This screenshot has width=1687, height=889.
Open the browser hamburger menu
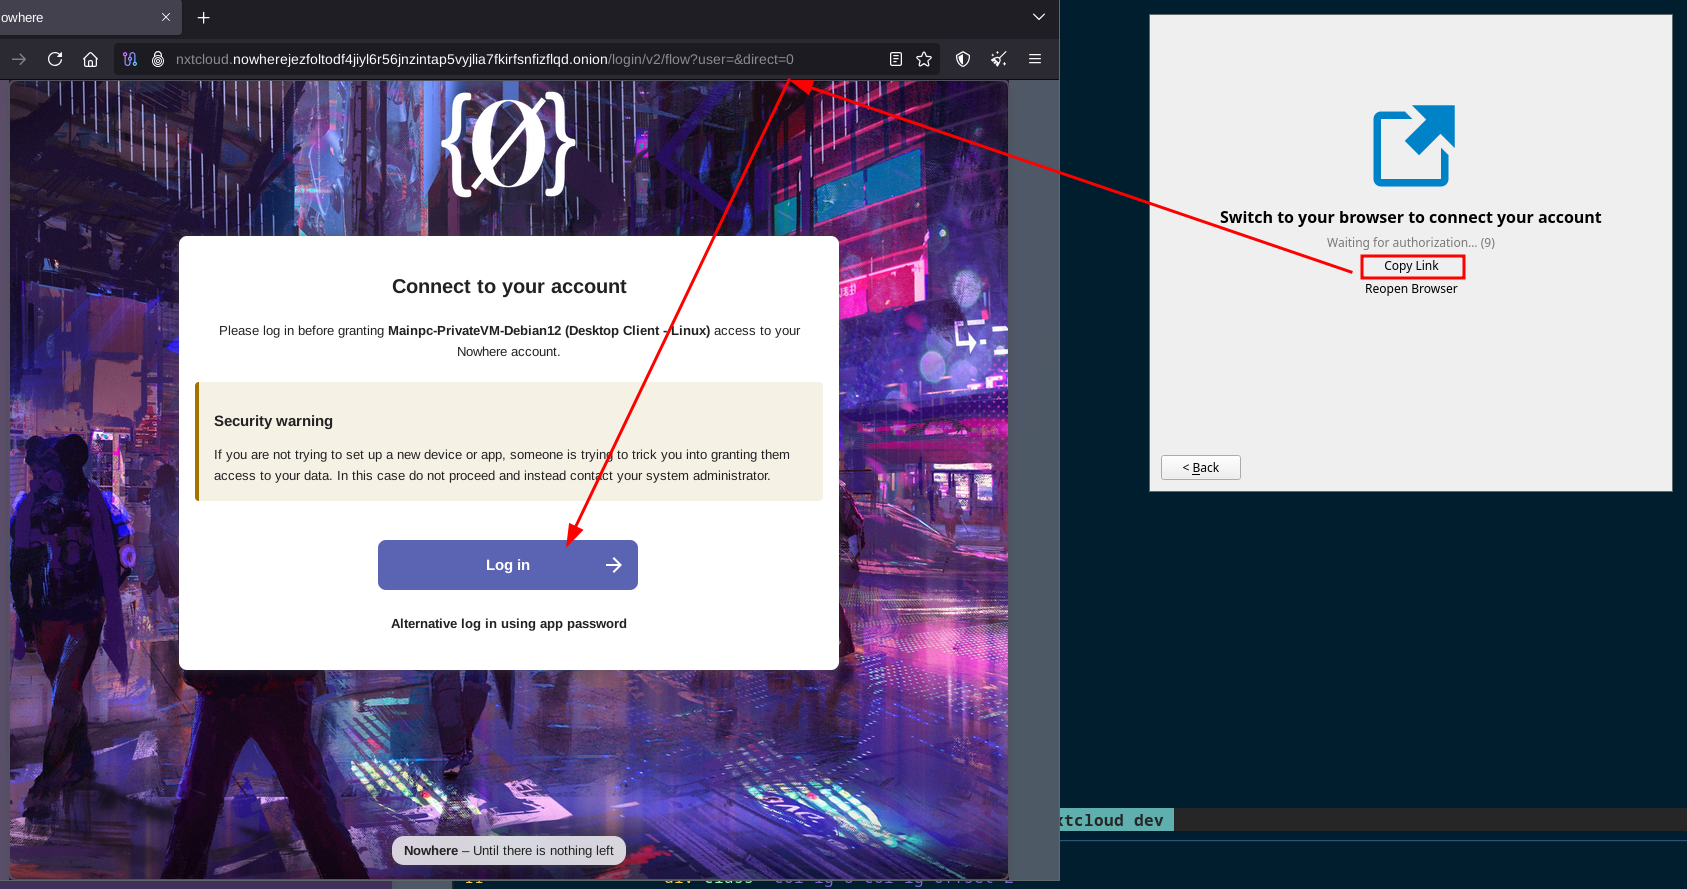[x=1035, y=59]
